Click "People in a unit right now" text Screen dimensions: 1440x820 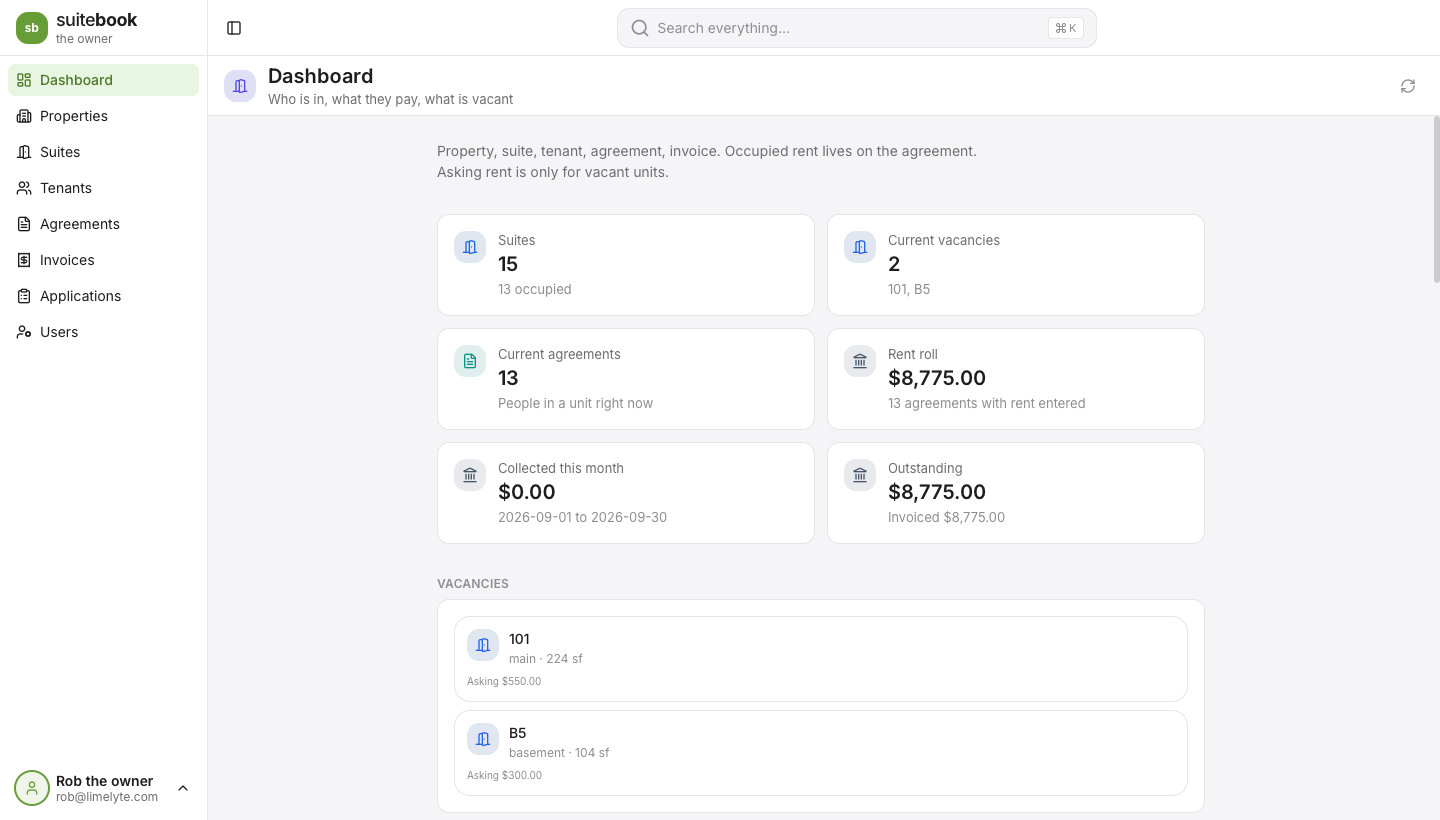tap(575, 403)
